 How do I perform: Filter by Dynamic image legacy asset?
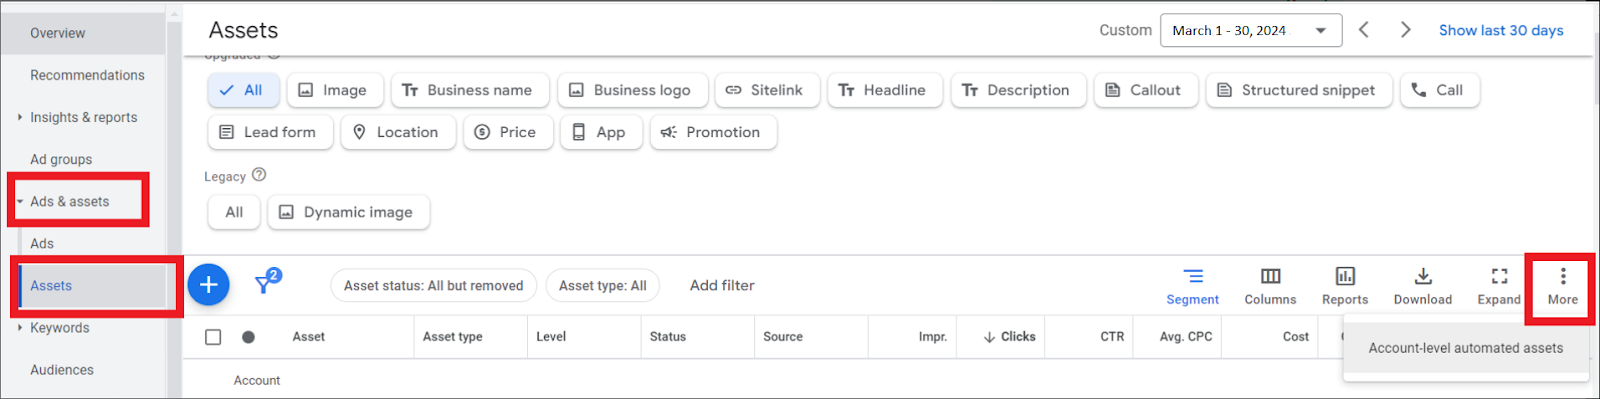pos(348,212)
